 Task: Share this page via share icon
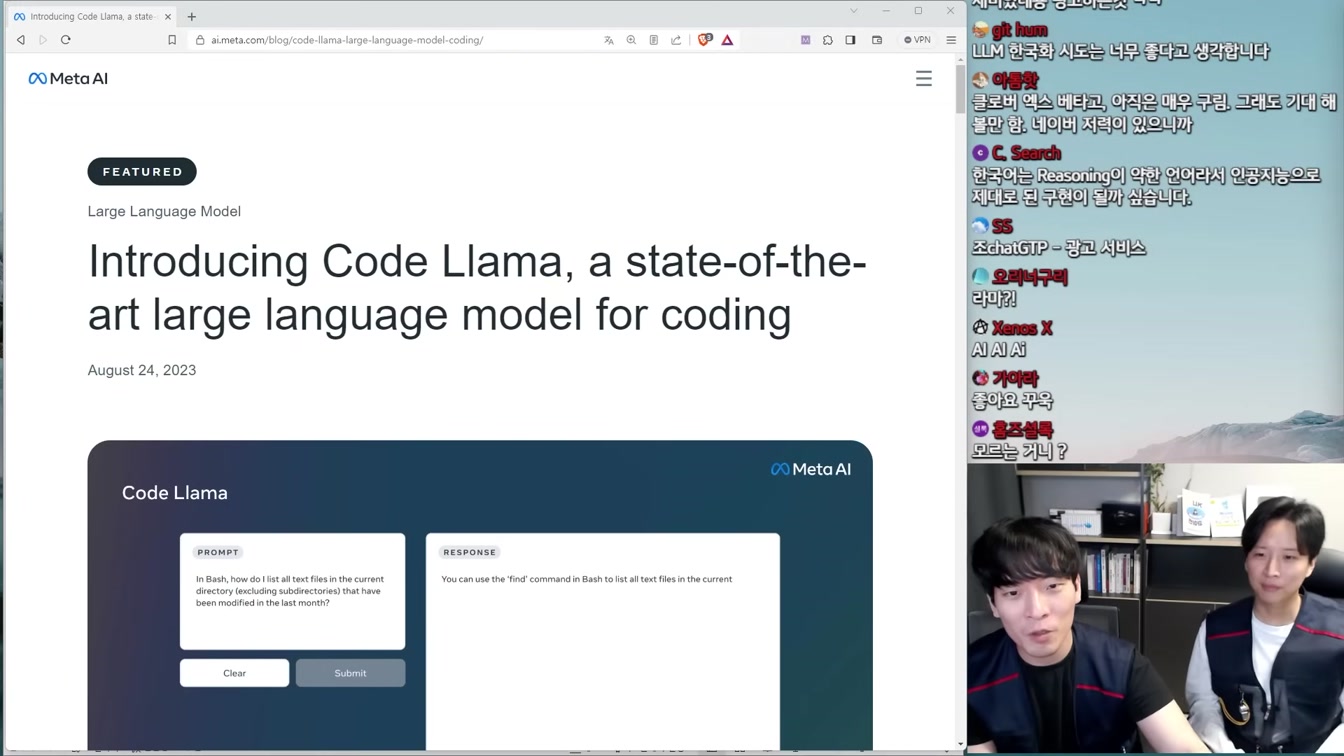[x=676, y=40]
